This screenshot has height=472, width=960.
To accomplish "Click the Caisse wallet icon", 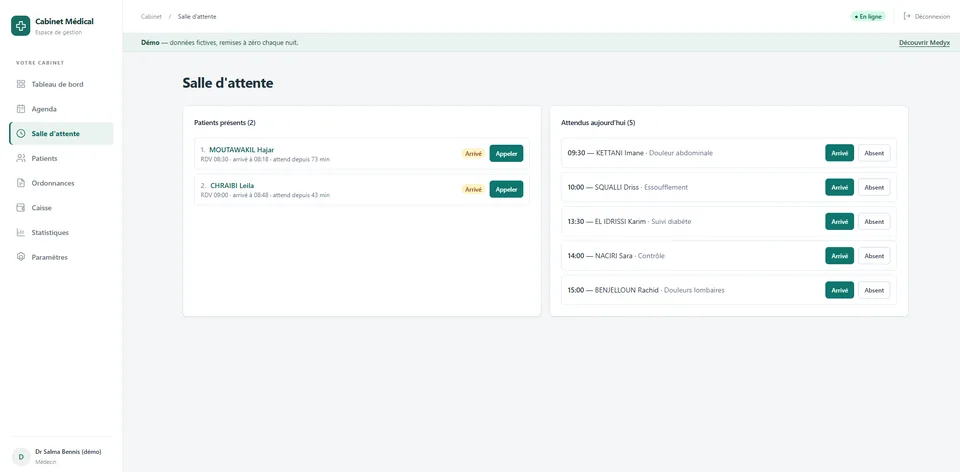I will (x=20, y=208).
